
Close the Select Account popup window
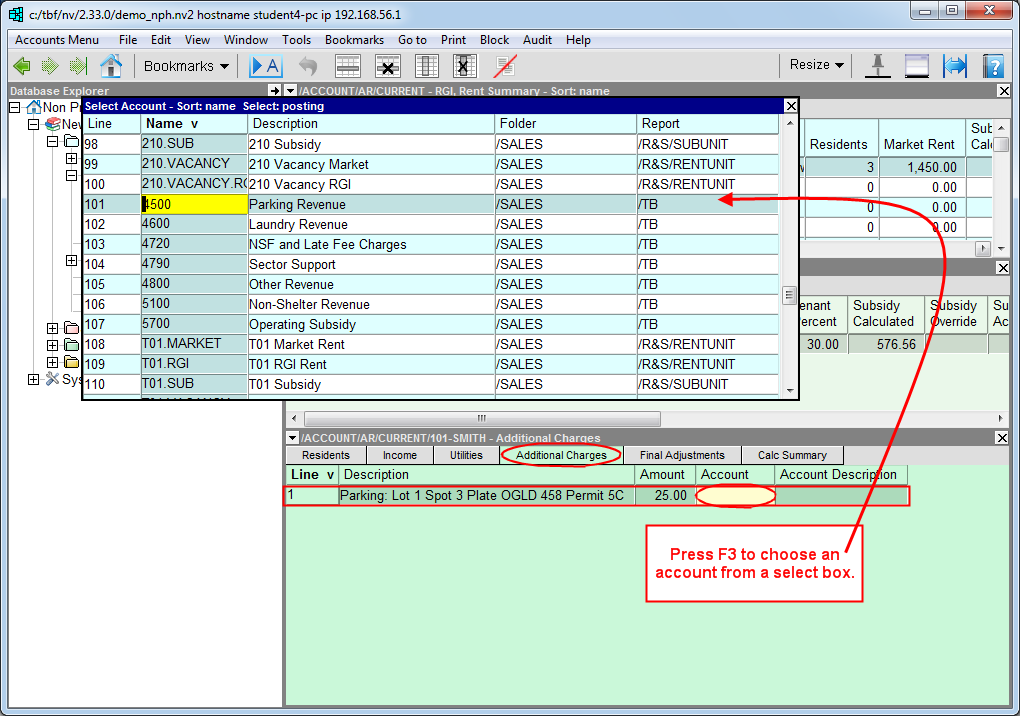pyautogui.click(x=790, y=106)
